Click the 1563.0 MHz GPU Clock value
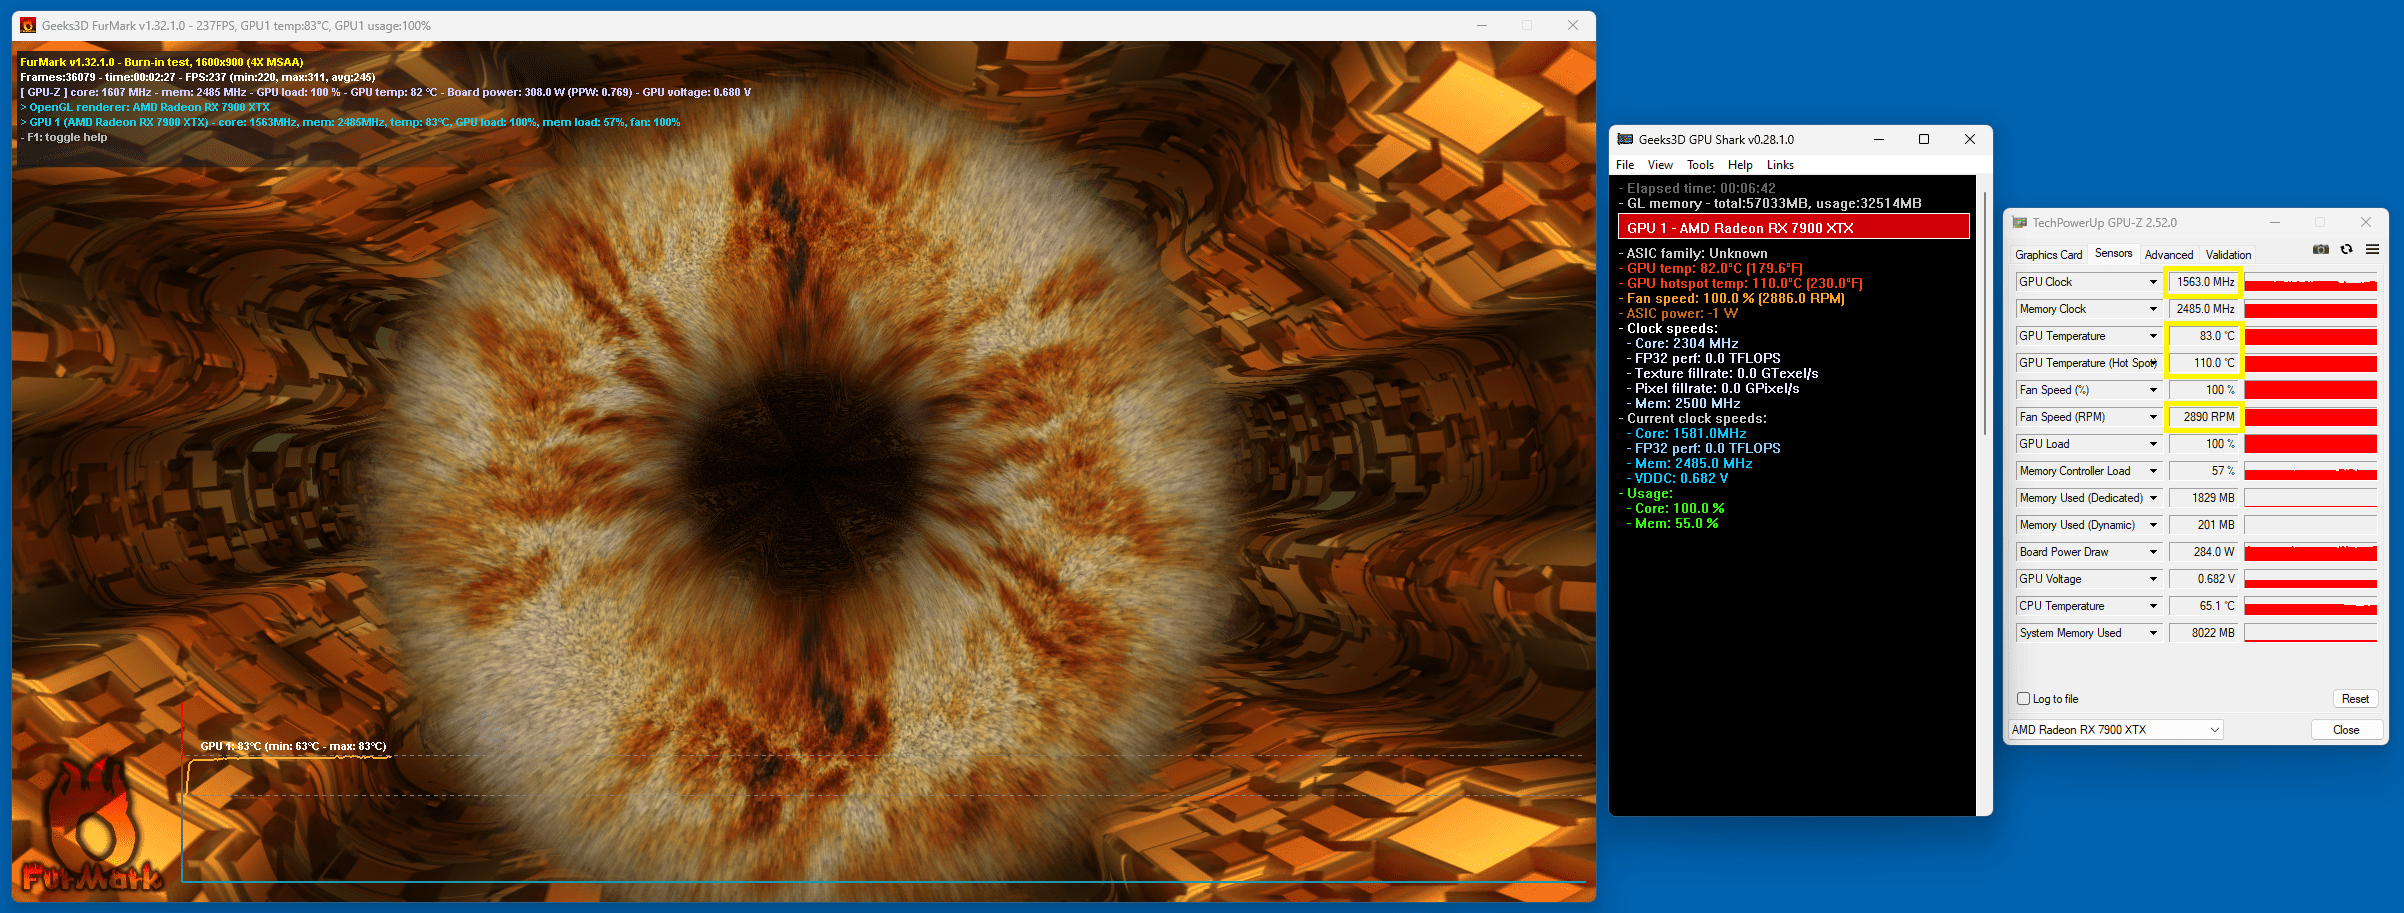 (x=2203, y=282)
